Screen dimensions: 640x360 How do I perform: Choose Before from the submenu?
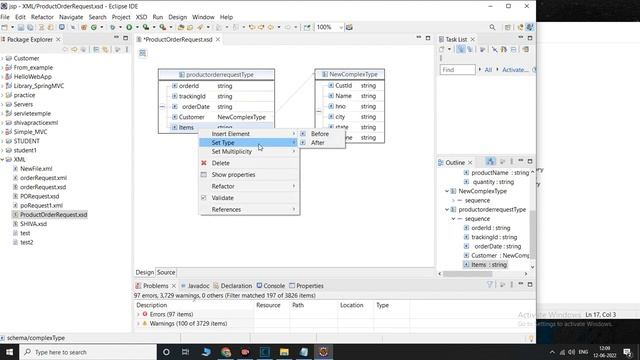coord(322,133)
